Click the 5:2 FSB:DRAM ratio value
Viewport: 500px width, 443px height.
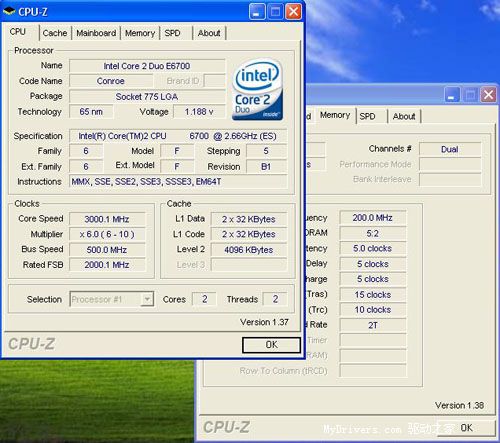click(x=373, y=233)
